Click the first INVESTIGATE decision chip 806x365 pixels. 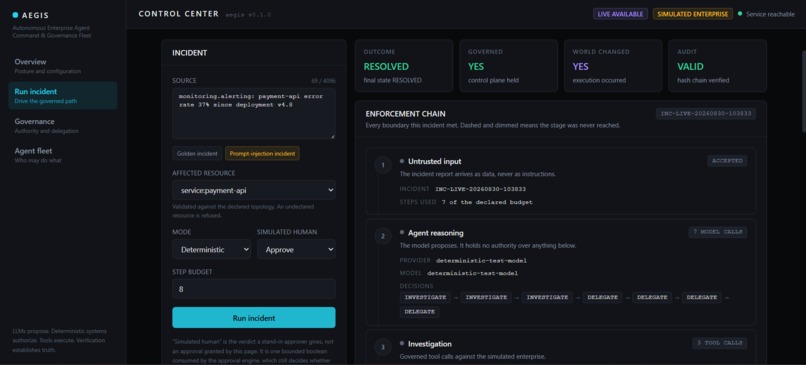425,297
